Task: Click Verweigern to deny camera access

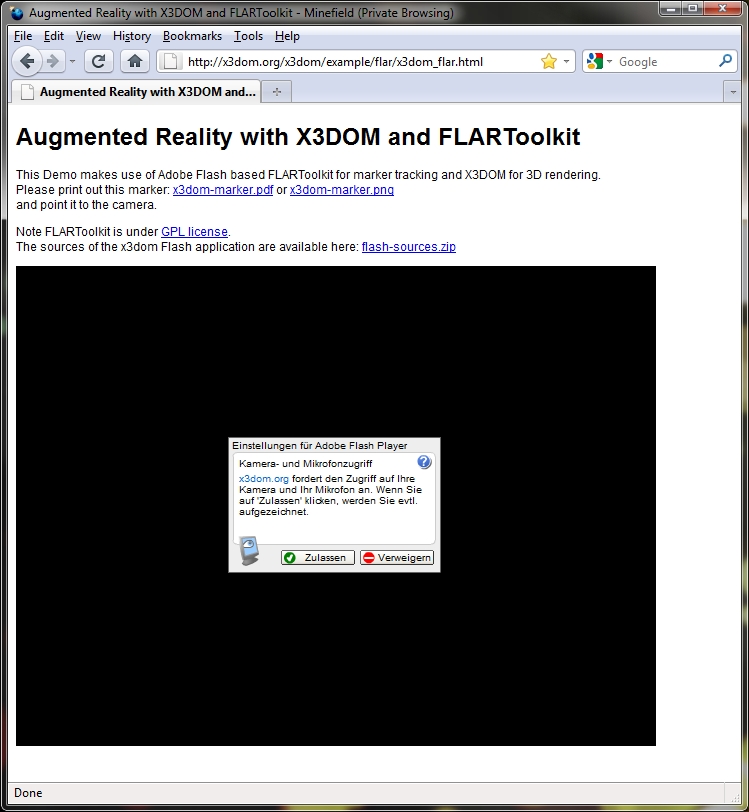Action: (x=397, y=557)
